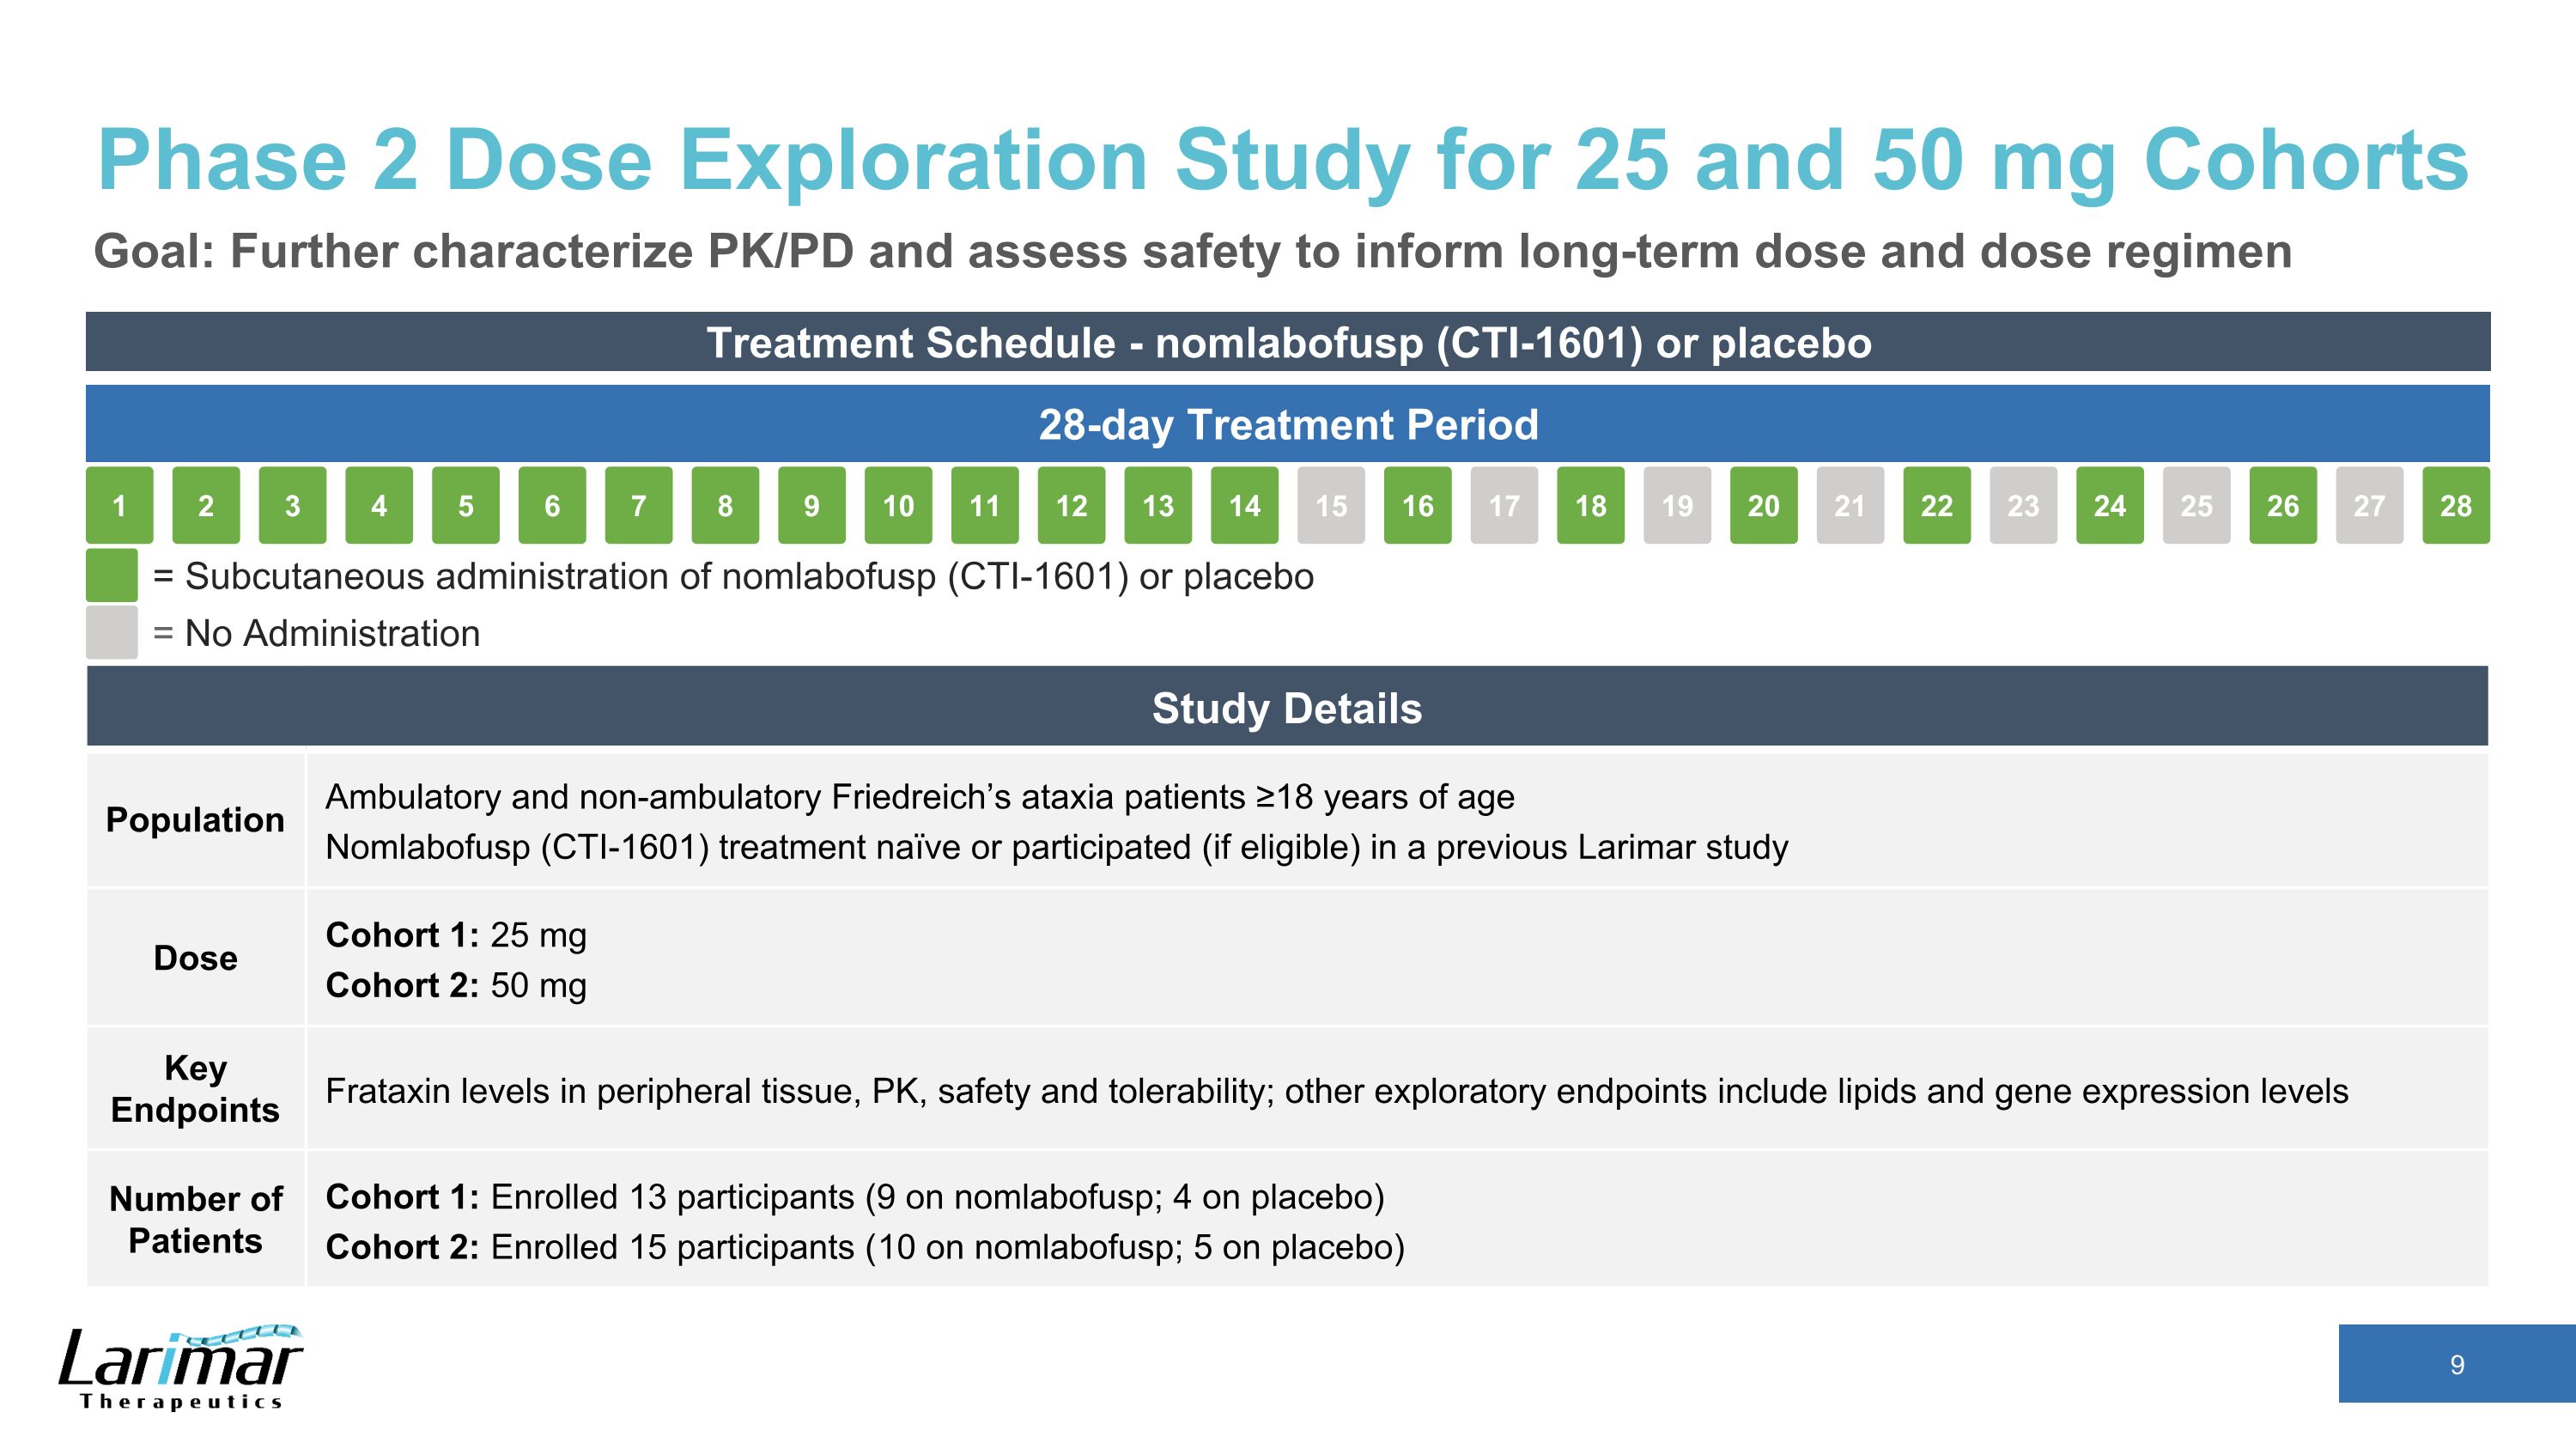Toggle day 9 dosing indicator
2576x1449 pixels.
point(812,506)
